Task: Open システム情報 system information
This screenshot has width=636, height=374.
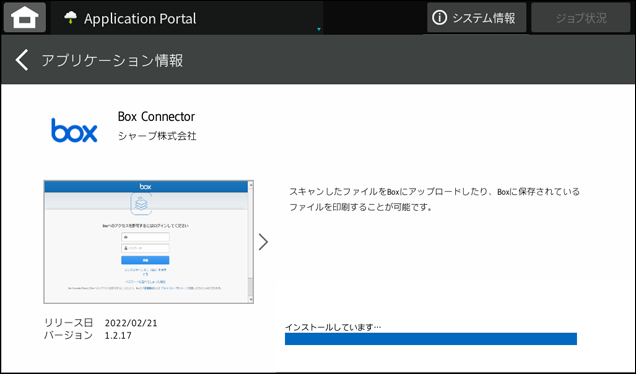Action: pyautogui.click(x=476, y=18)
